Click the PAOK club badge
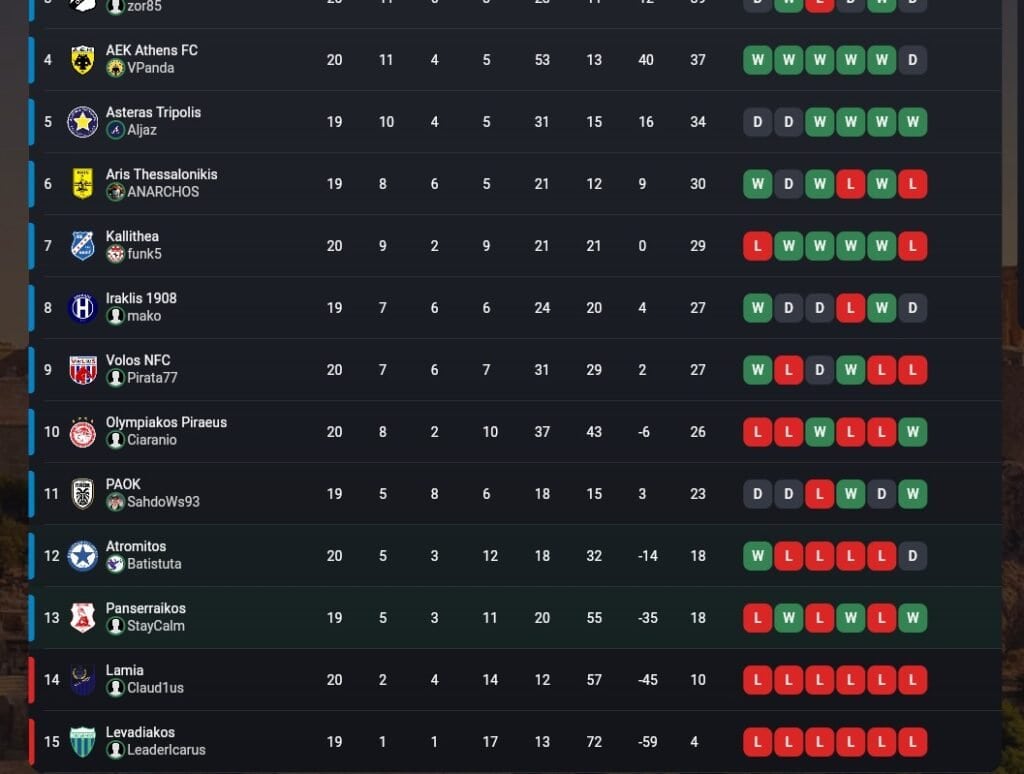 coord(83,494)
